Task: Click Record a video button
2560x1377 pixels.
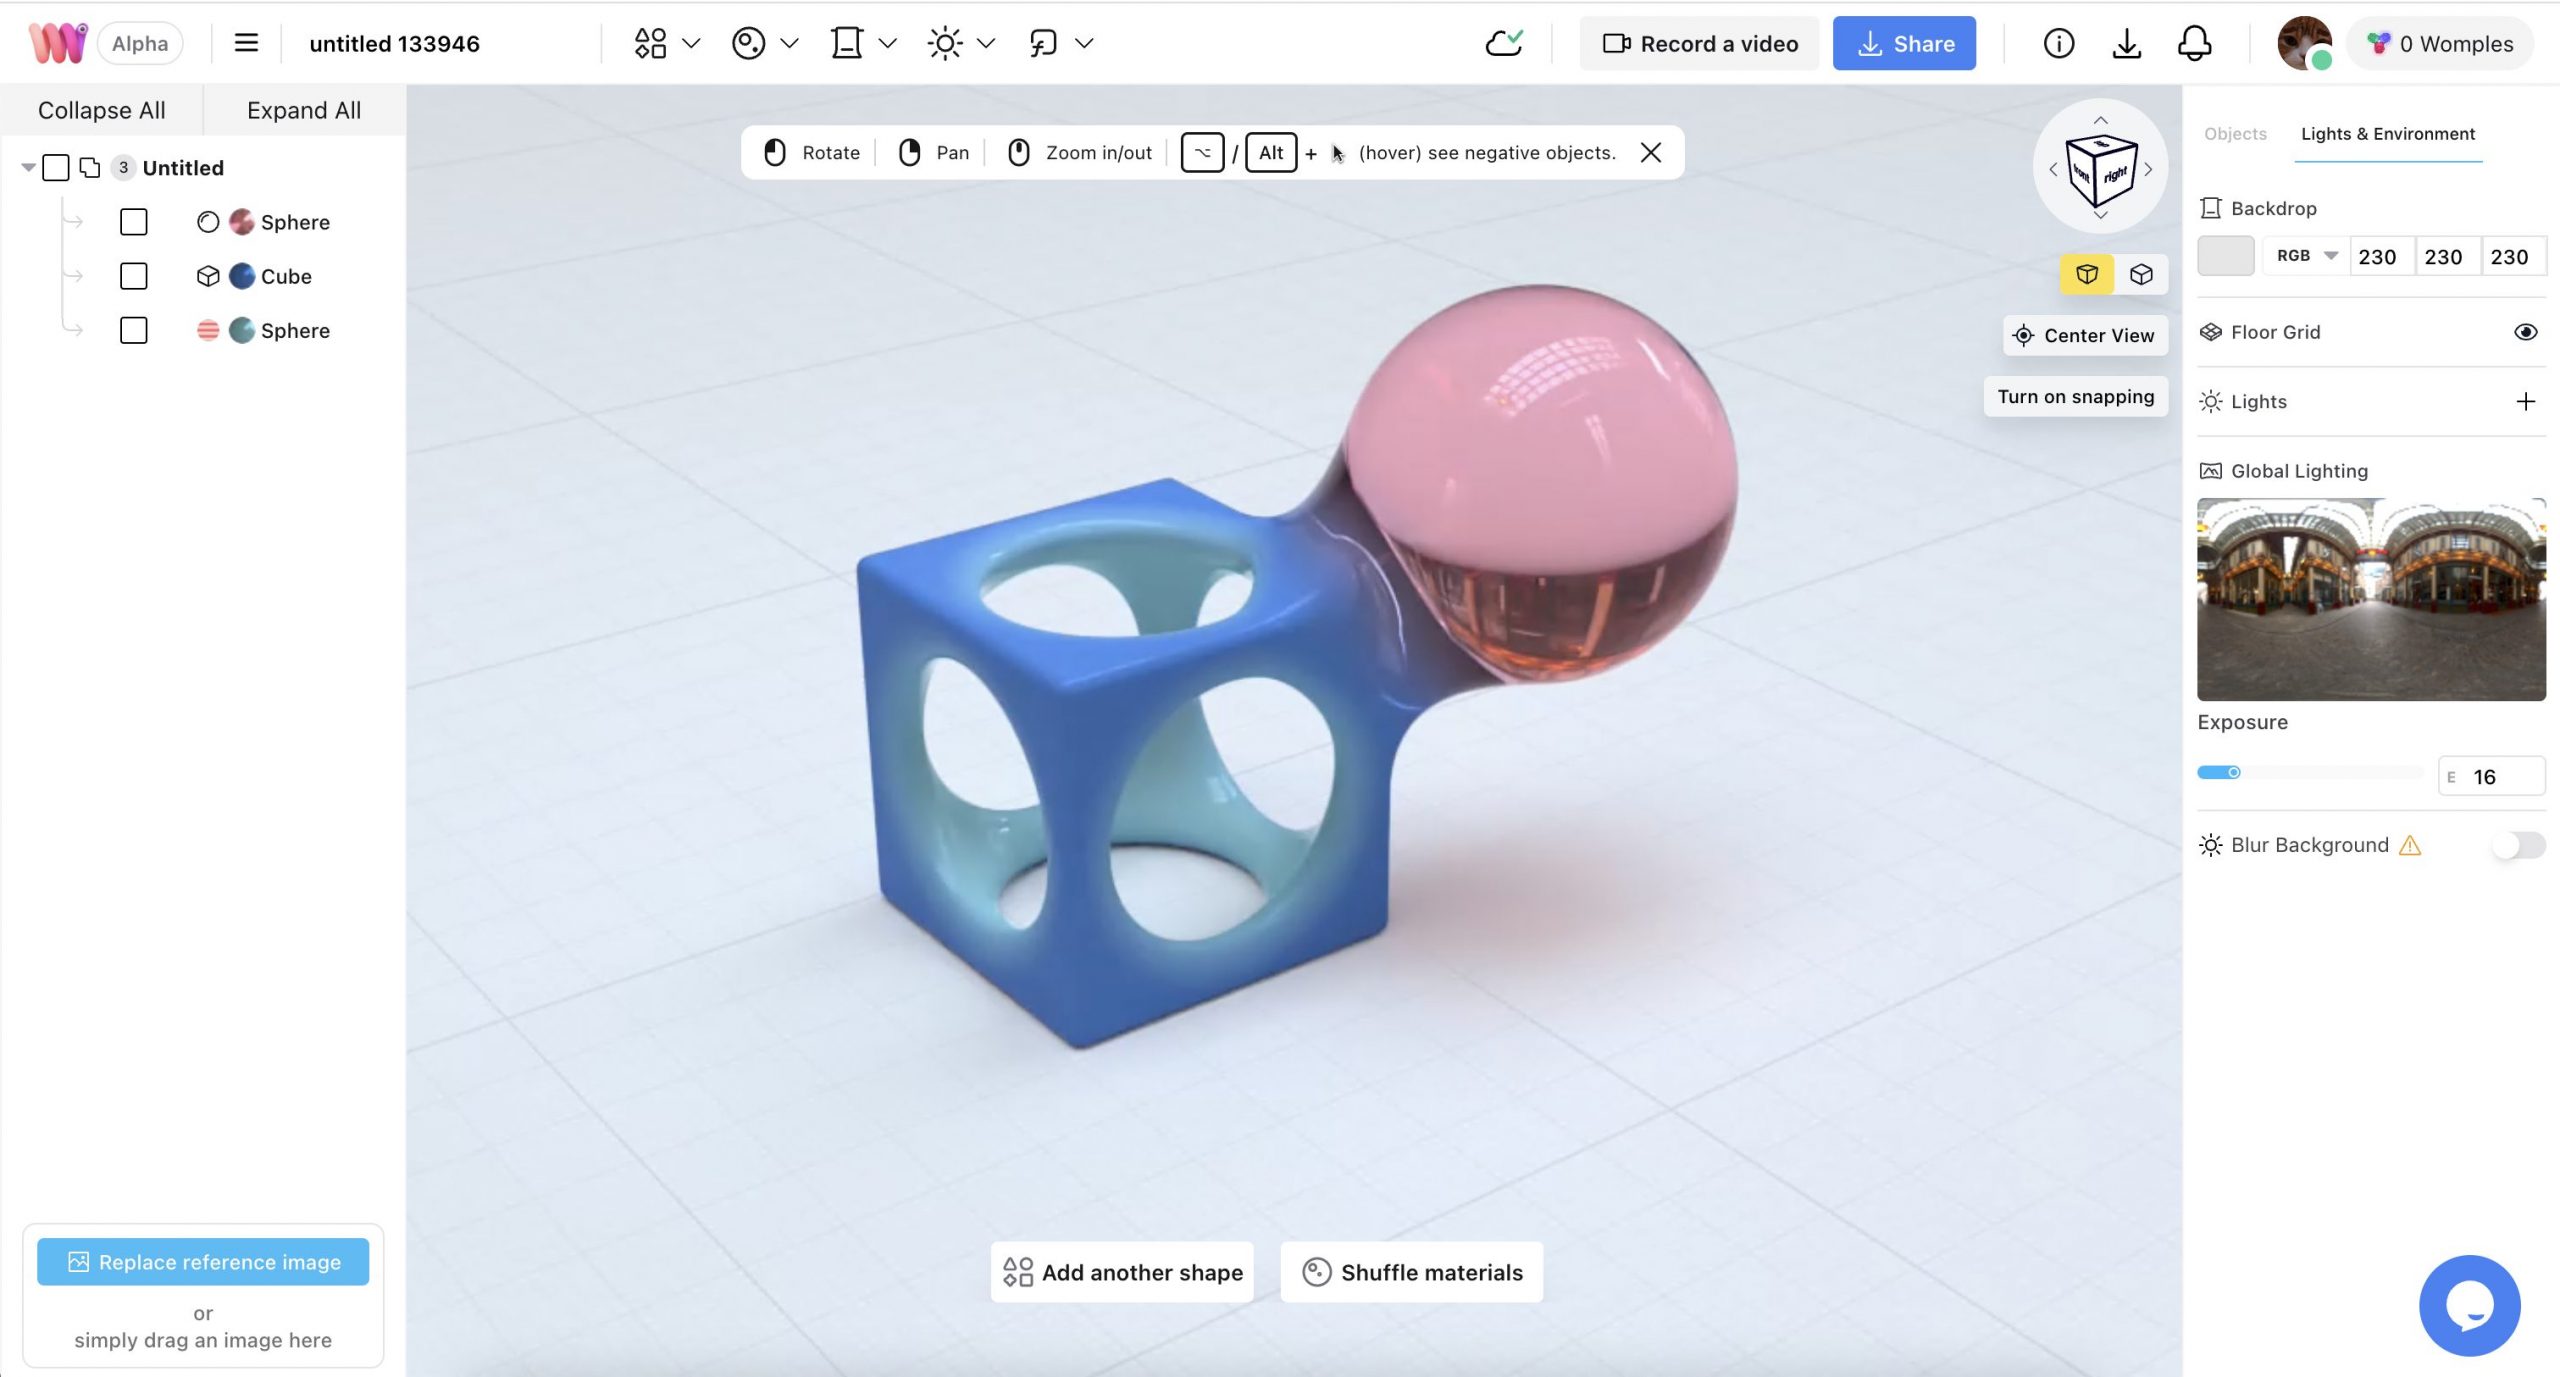Action: coord(1699,43)
